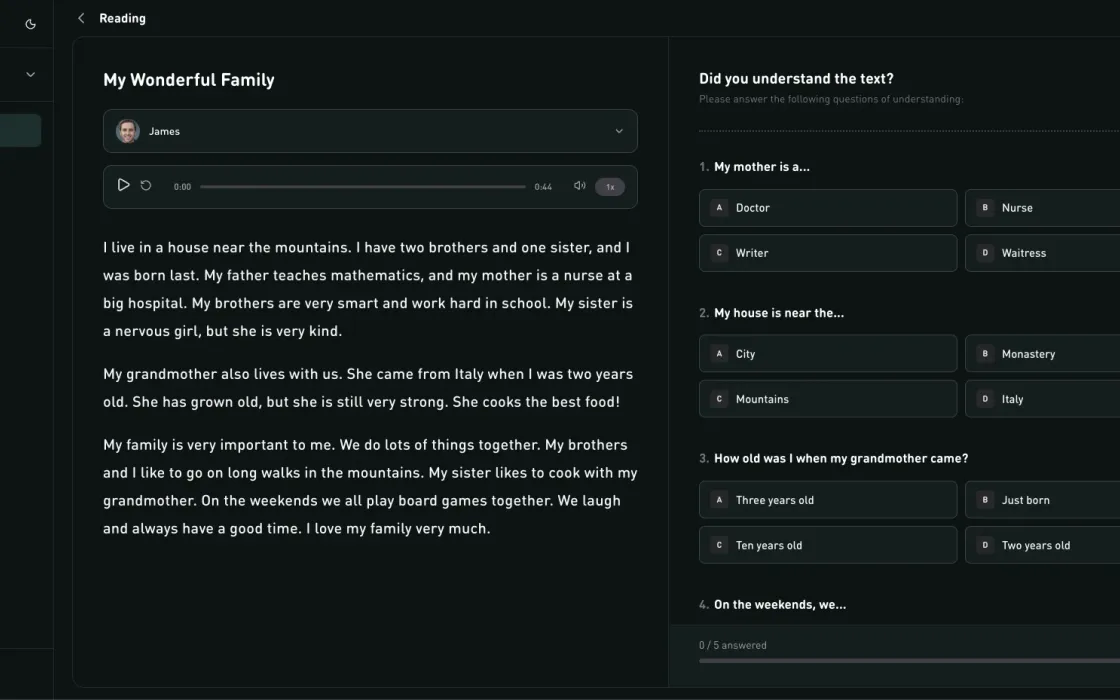Image resolution: width=1120 pixels, height=700 pixels.
Task: Click the paragraph starting My family is very important
Action: pos(370,486)
